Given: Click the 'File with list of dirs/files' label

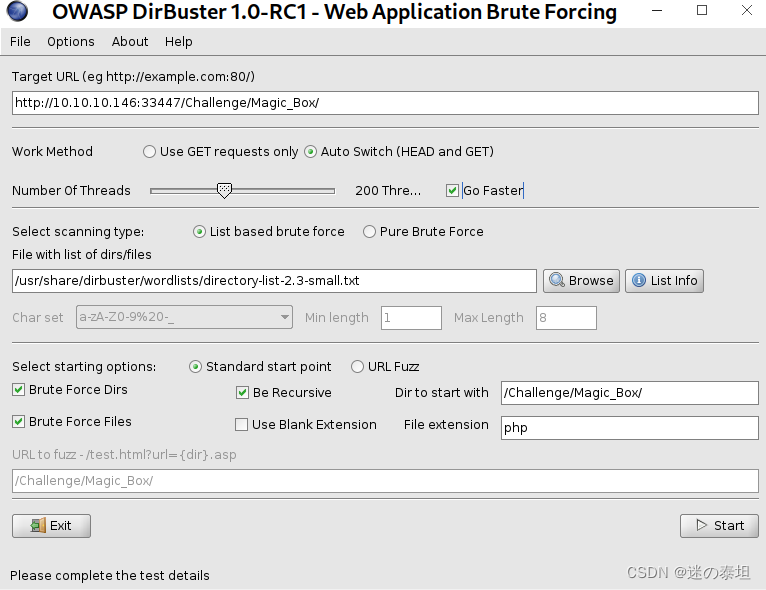Looking at the screenshot, I should [82, 254].
